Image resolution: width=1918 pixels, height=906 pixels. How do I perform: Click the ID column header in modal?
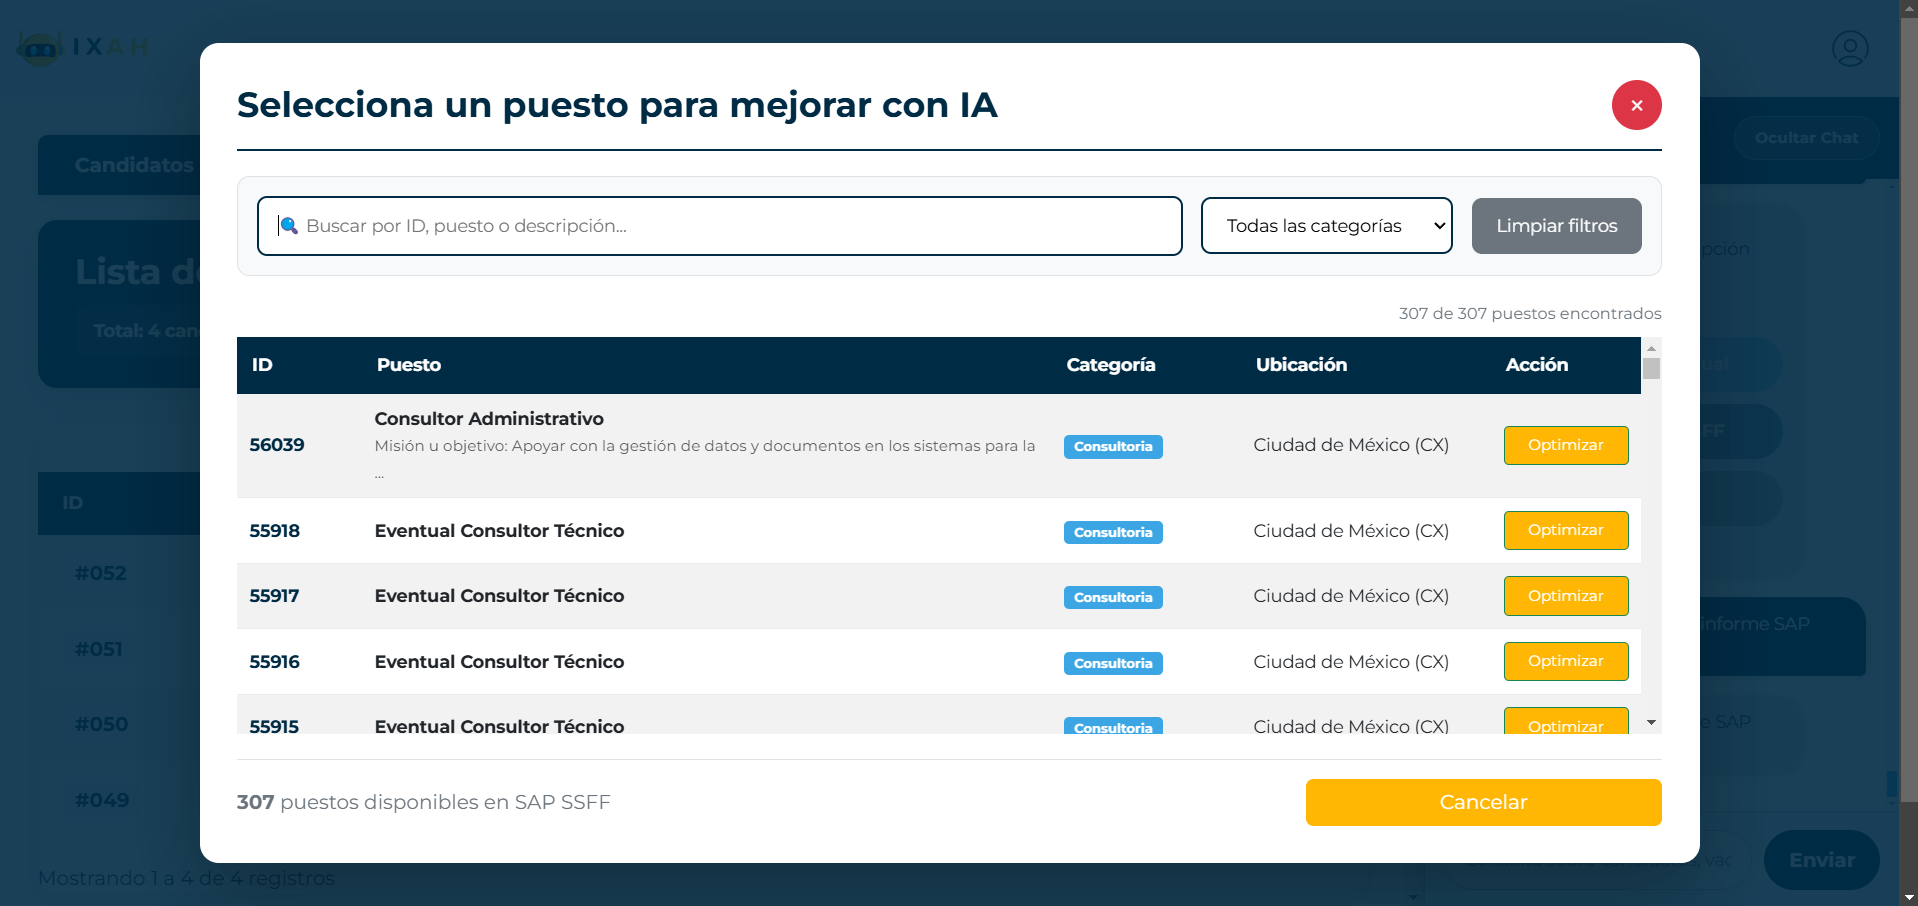262,365
